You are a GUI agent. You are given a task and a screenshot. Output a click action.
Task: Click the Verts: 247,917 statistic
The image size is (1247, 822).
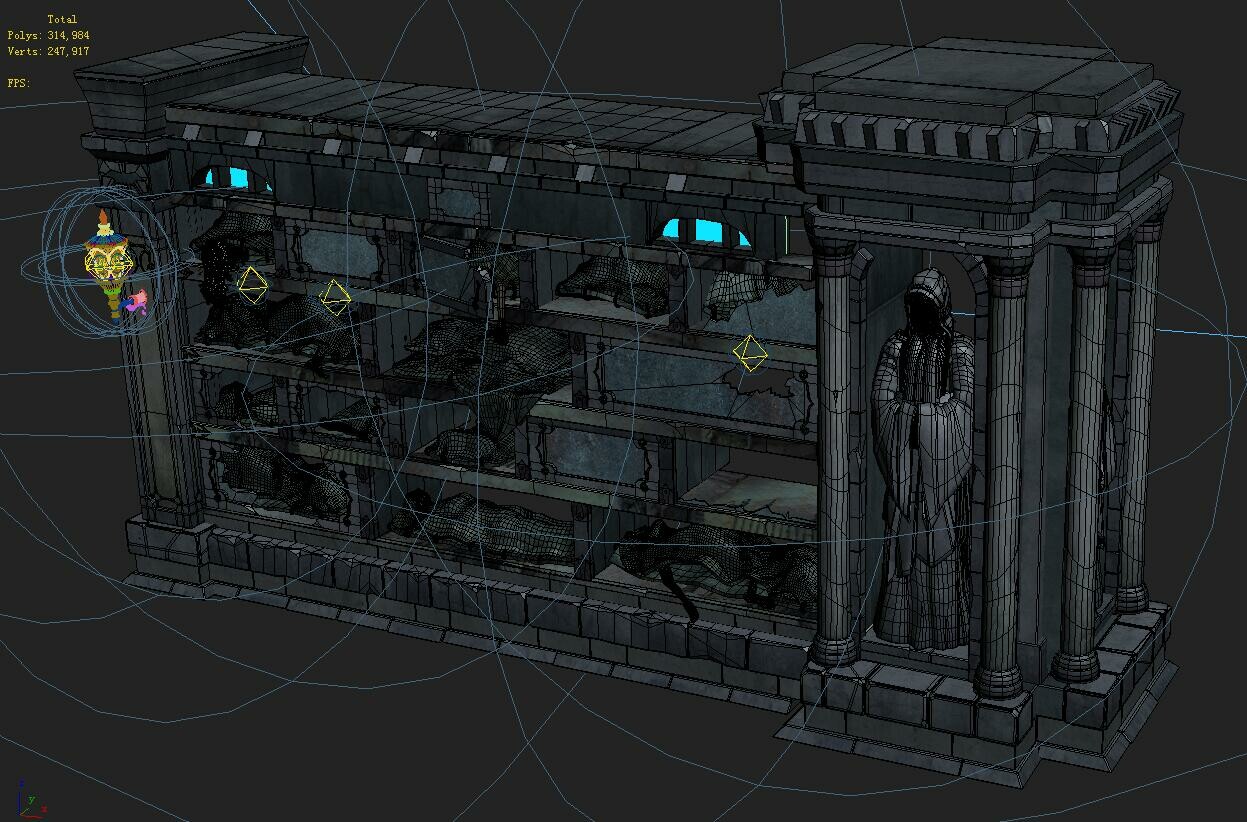(48, 51)
